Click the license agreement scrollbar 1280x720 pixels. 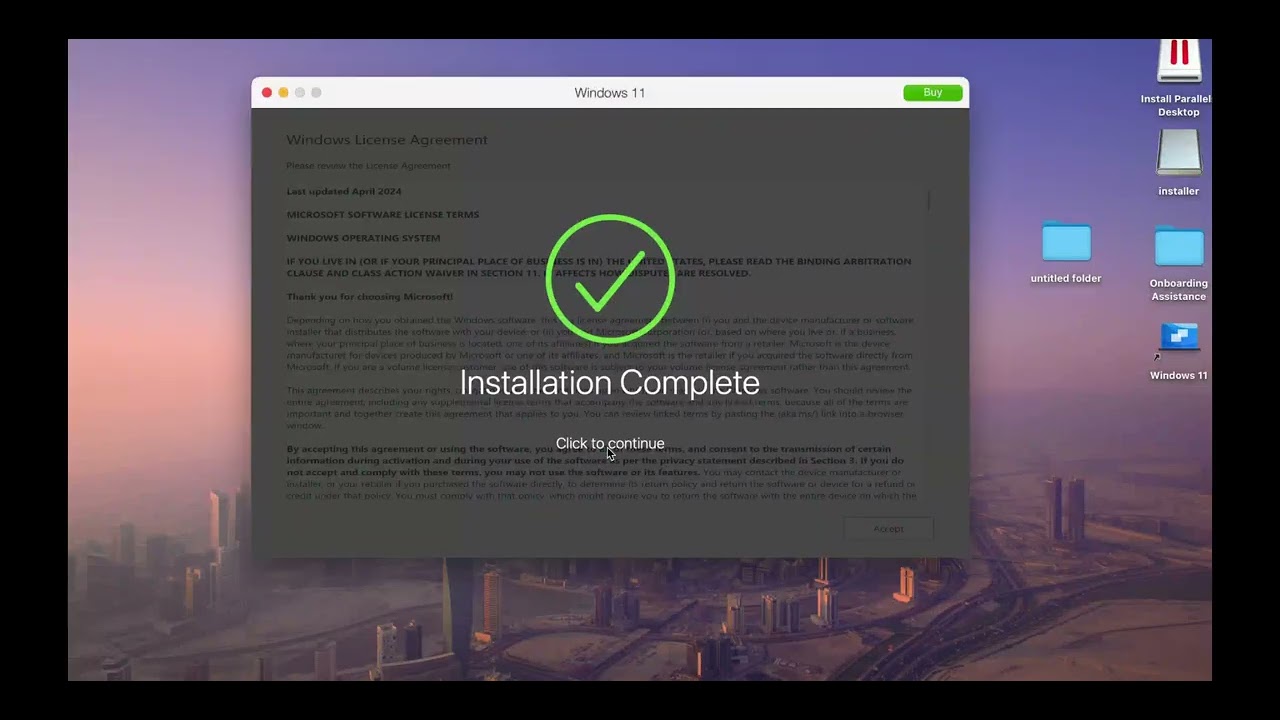click(928, 201)
